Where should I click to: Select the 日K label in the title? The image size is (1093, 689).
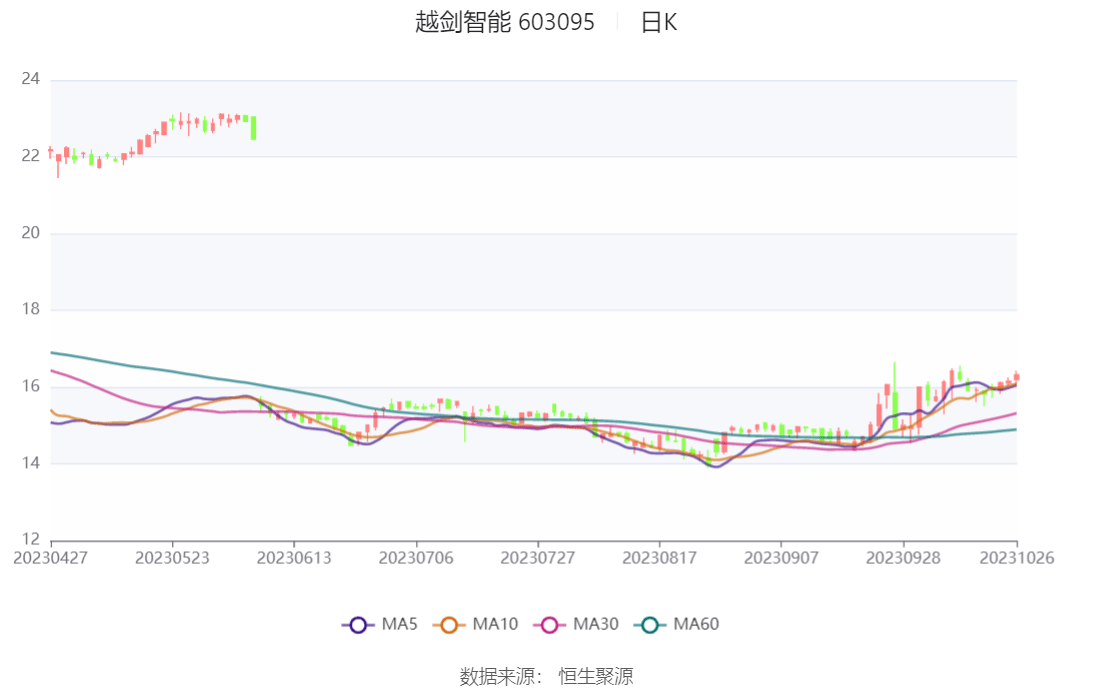pyautogui.click(x=658, y=22)
